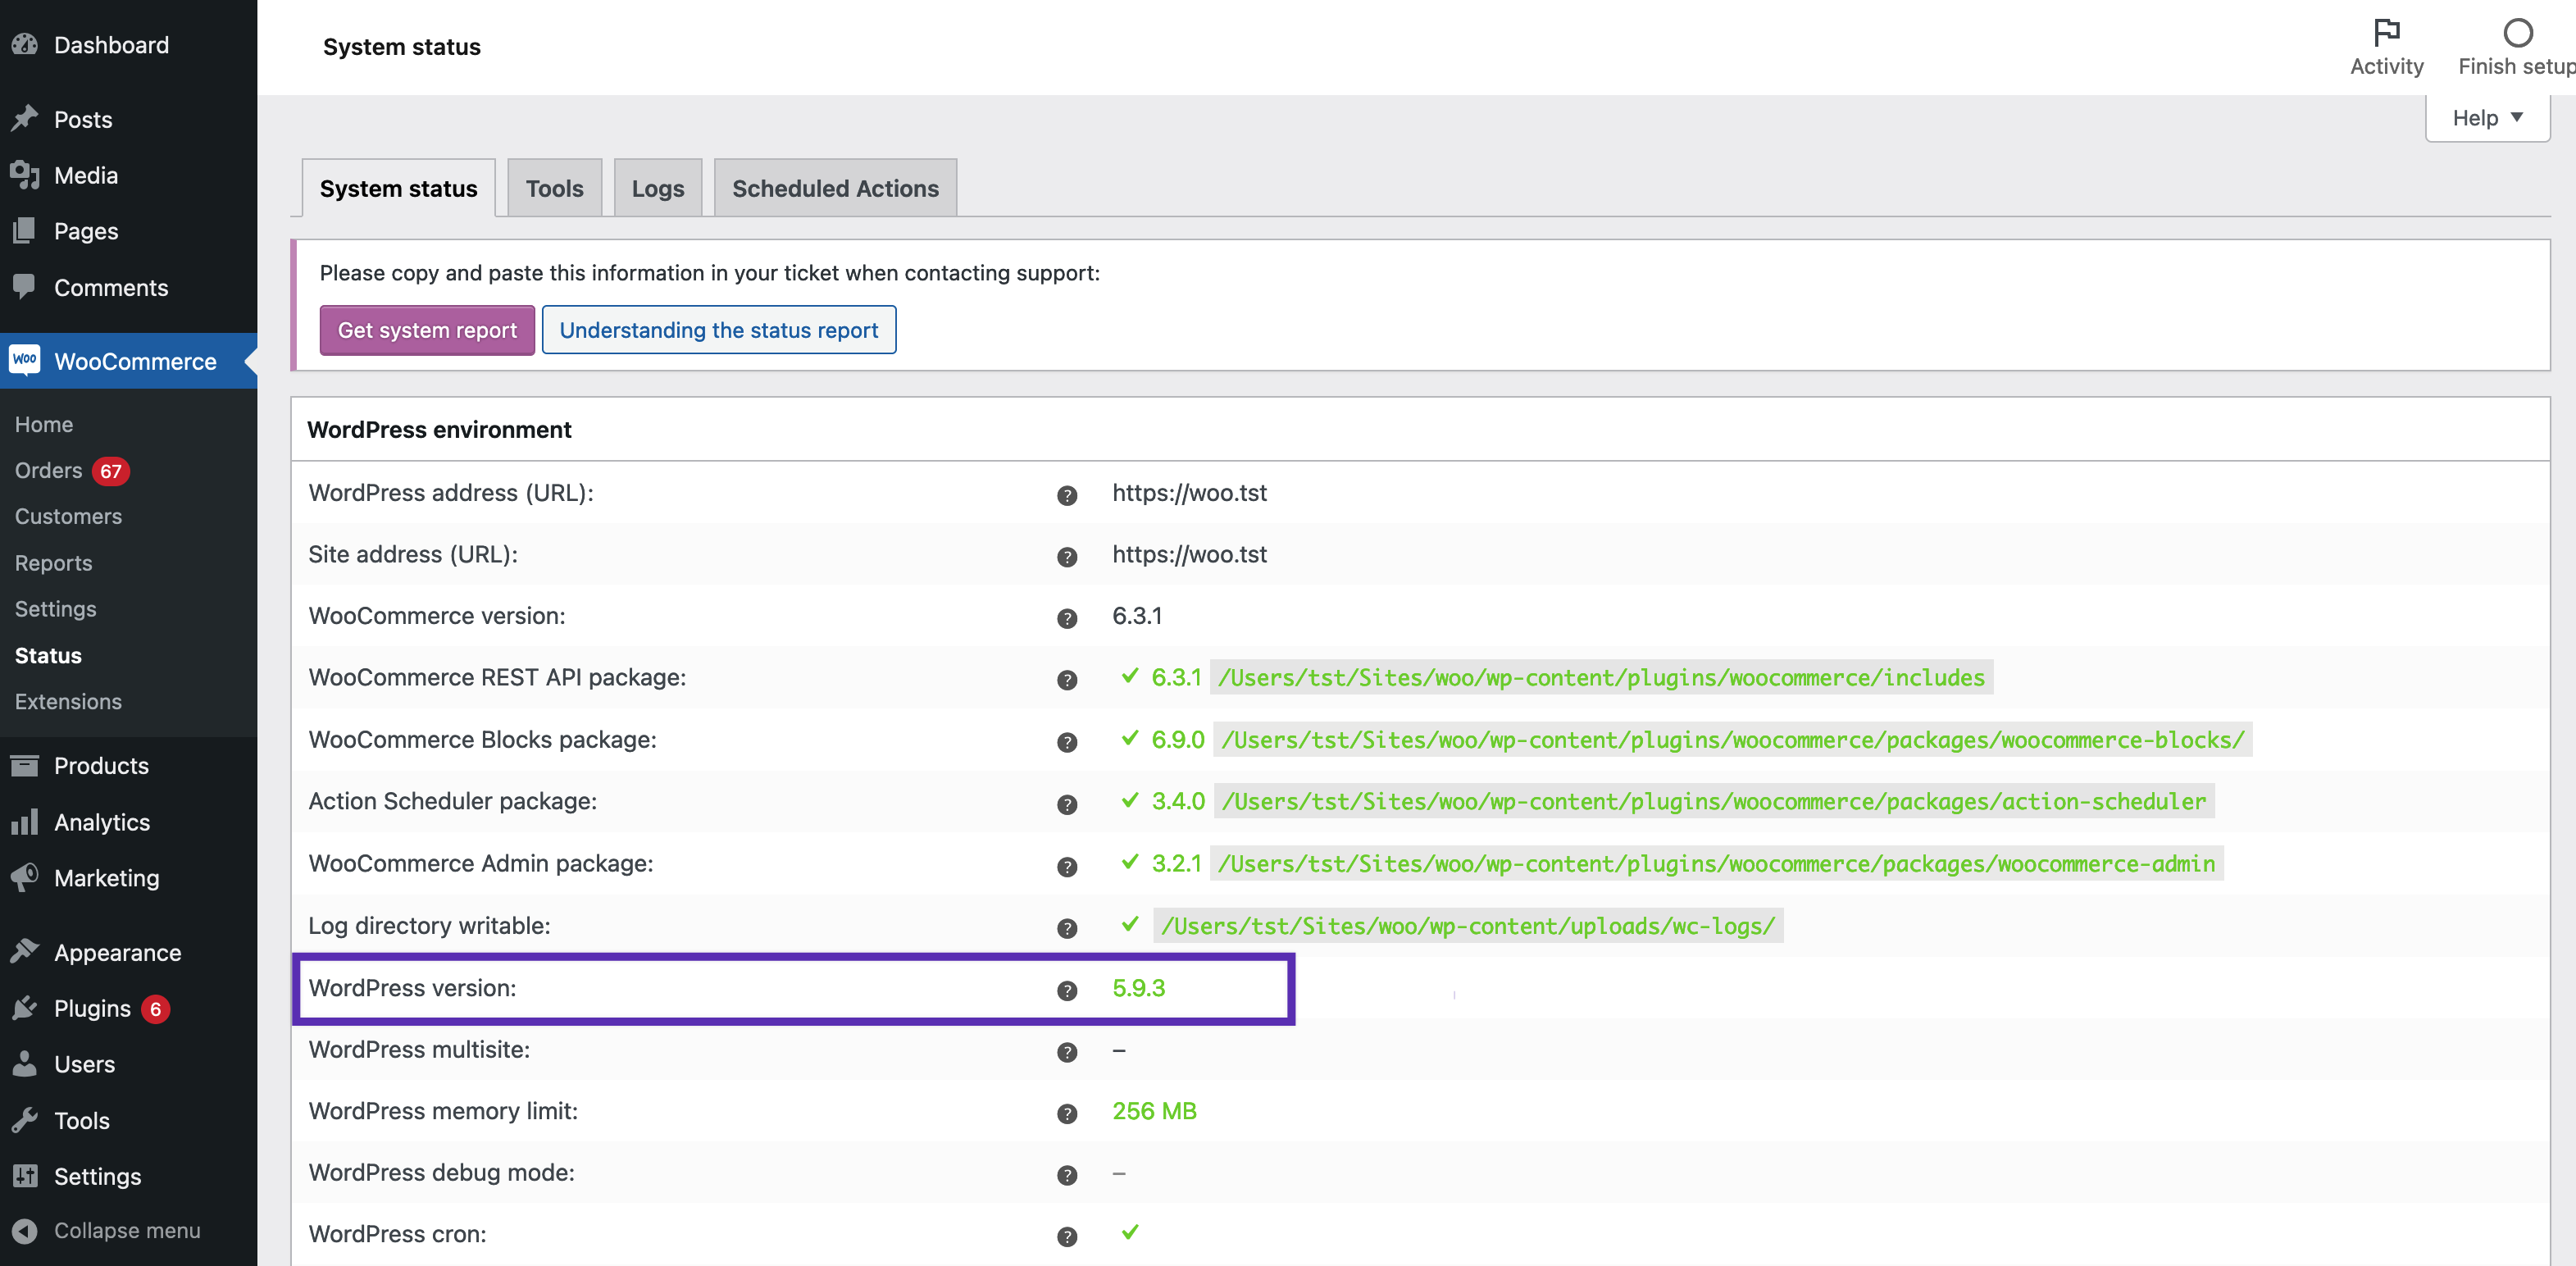Open Understanding the status report link
This screenshot has width=2576, height=1266.
(x=718, y=330)
